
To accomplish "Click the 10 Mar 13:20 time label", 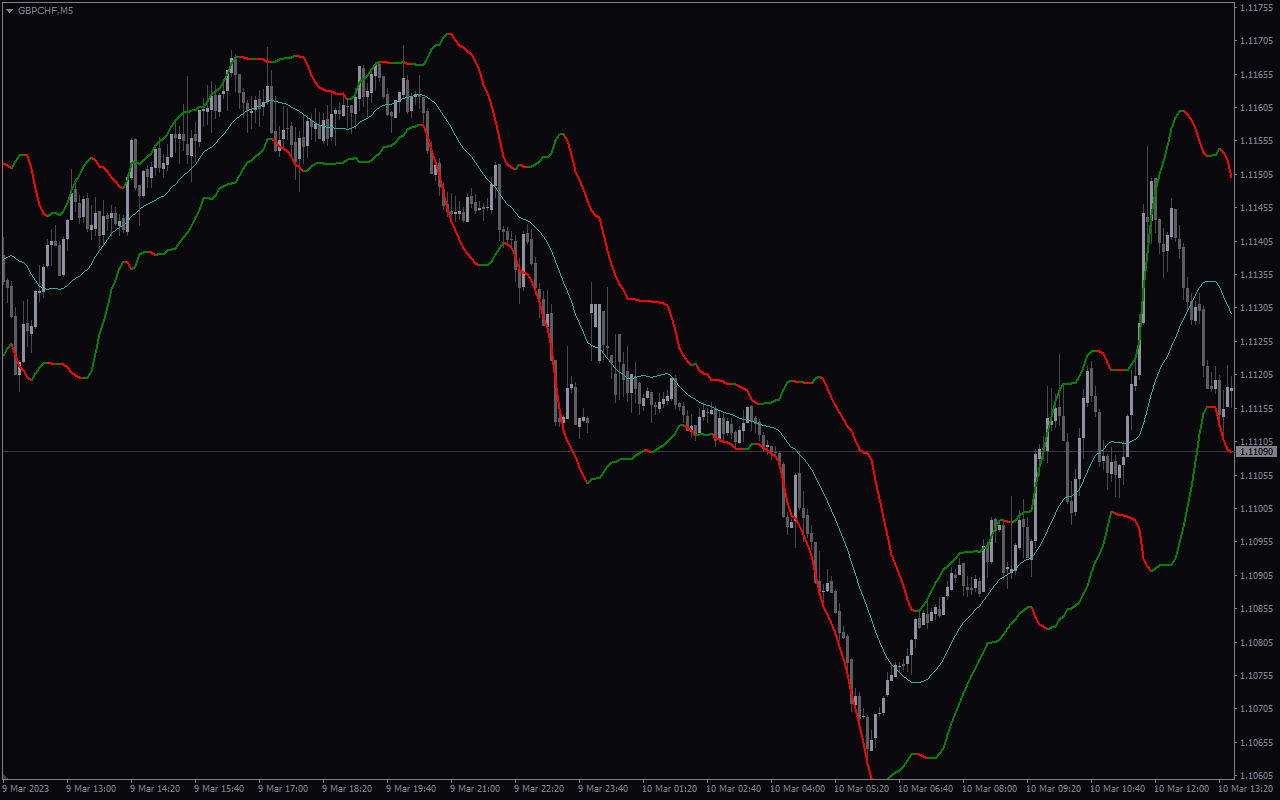I will point(1245,789).
